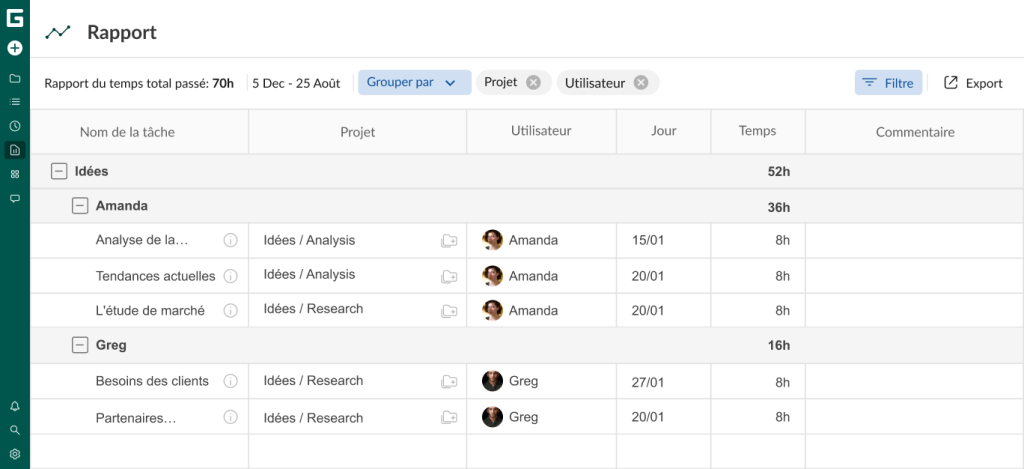Open the apps grid icon in sidebar
This screenshot has width=1024, height=469.
[x=14, y=174]
